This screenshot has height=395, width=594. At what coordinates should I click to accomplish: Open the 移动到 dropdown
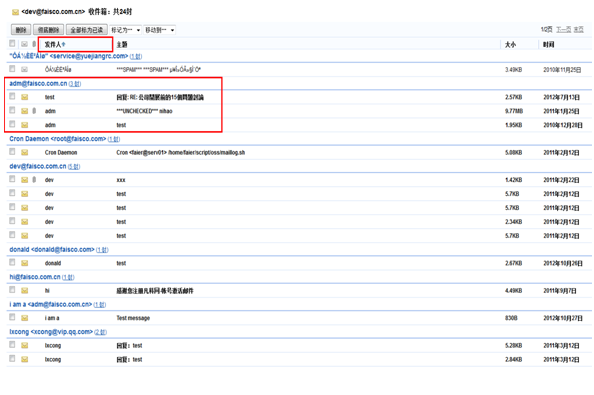click(x=159, y=30)
